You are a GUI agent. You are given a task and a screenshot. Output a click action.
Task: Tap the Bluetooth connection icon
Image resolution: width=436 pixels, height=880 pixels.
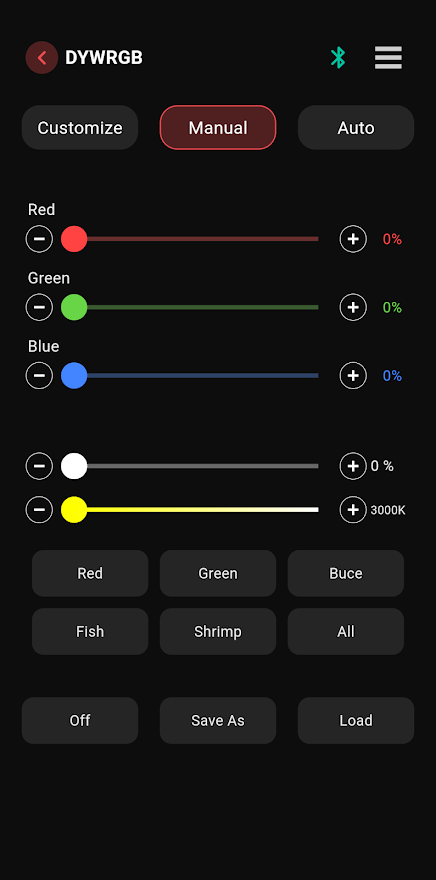click(338, 57)
